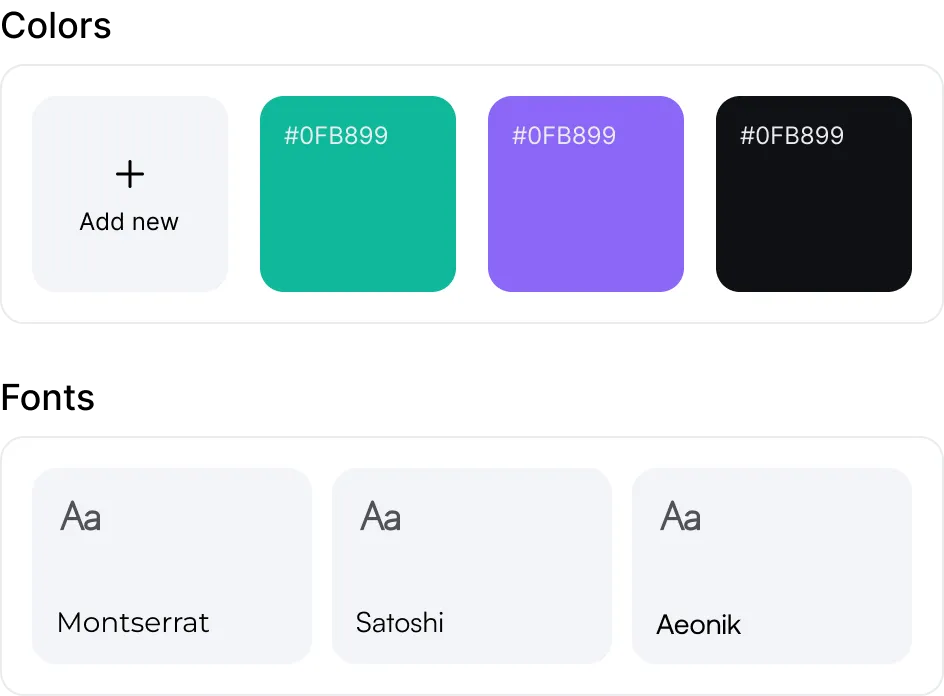Image resolution: width=944 pixels, height=696 pixels.
Task: Choose the Montserrat font card
Action: point(172,570)
